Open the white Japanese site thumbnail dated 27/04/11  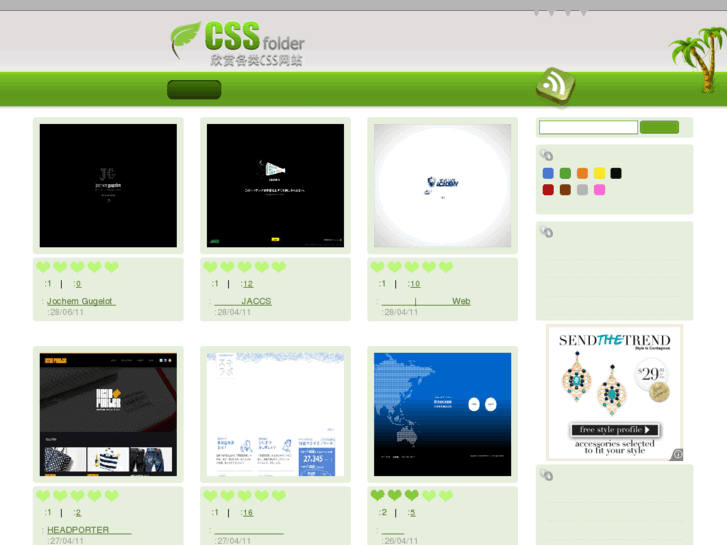click(275, 414)
